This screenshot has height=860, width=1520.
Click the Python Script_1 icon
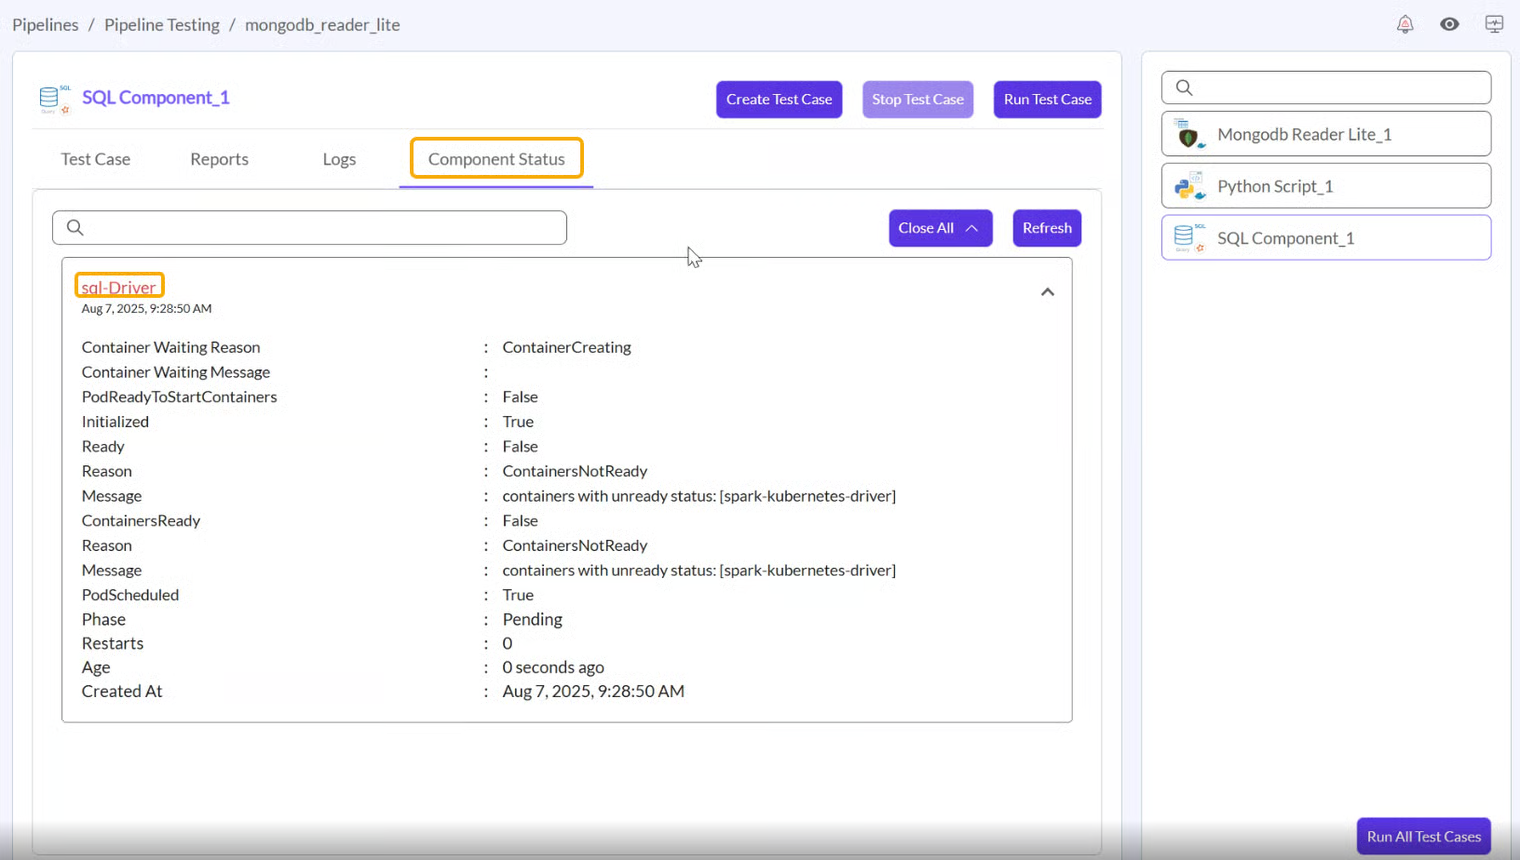pos(1189,186)
